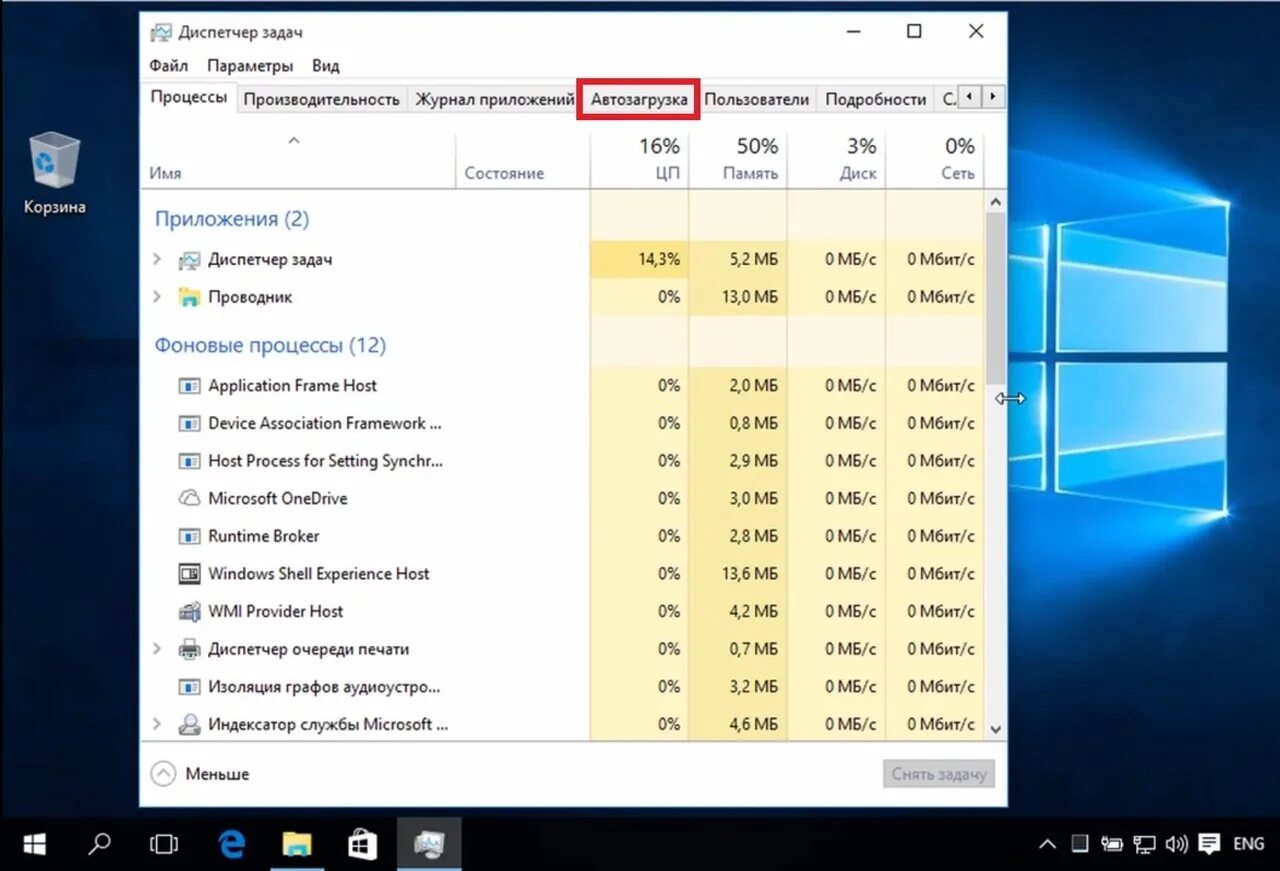This screenshot has height=871, width=1280.
Task: Collapse details with the Меньше button
Action: pos(200,773)
